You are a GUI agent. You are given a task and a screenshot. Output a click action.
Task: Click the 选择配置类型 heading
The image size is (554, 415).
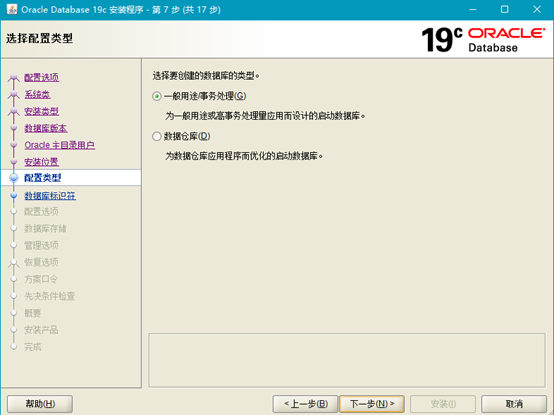39,38
